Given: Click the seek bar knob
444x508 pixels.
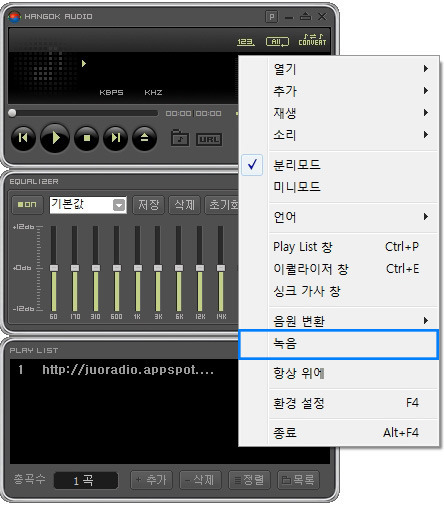Looking at the screenshot, I should pyautogui.click(x=12, y=113).
